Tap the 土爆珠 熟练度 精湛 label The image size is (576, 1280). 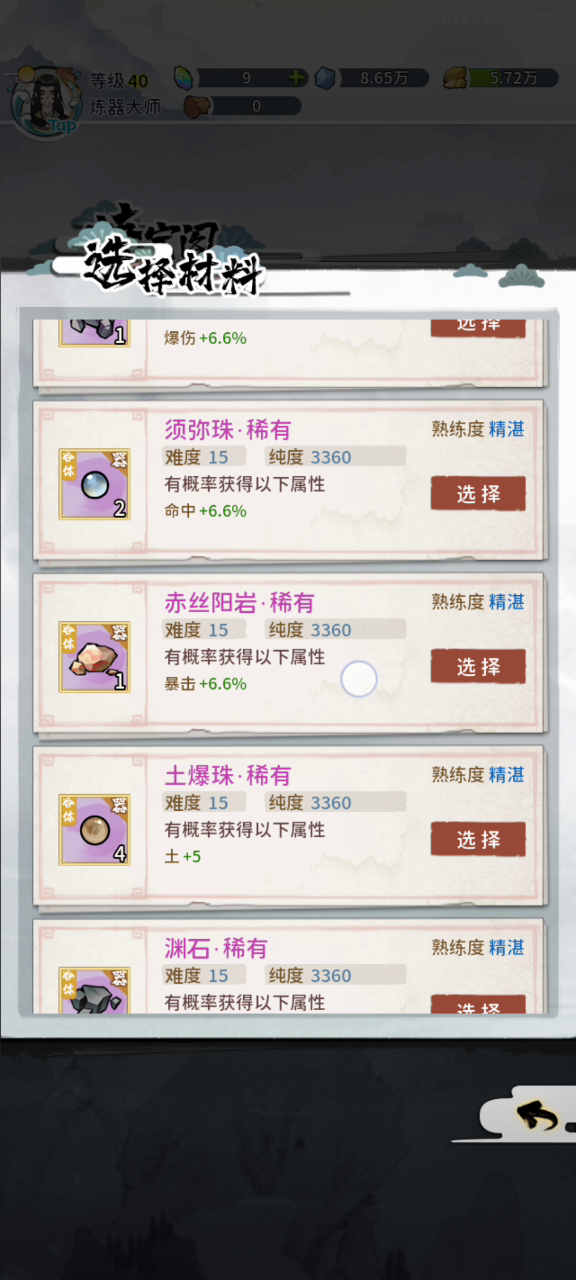[x=478, y=775]
